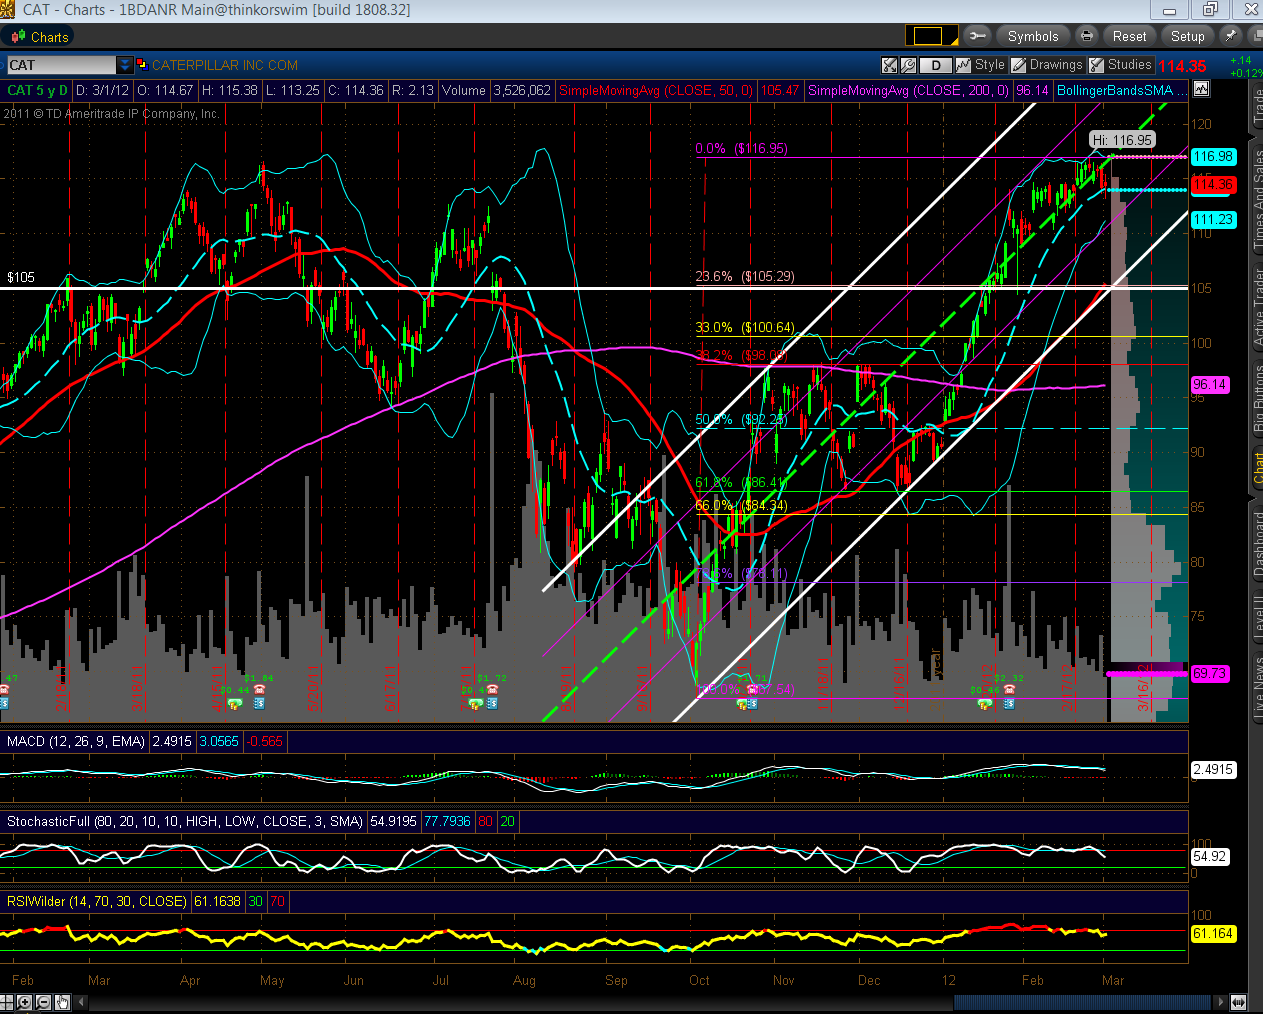Click the Reset button
1263x1014 pixels.
point(1130,36)
